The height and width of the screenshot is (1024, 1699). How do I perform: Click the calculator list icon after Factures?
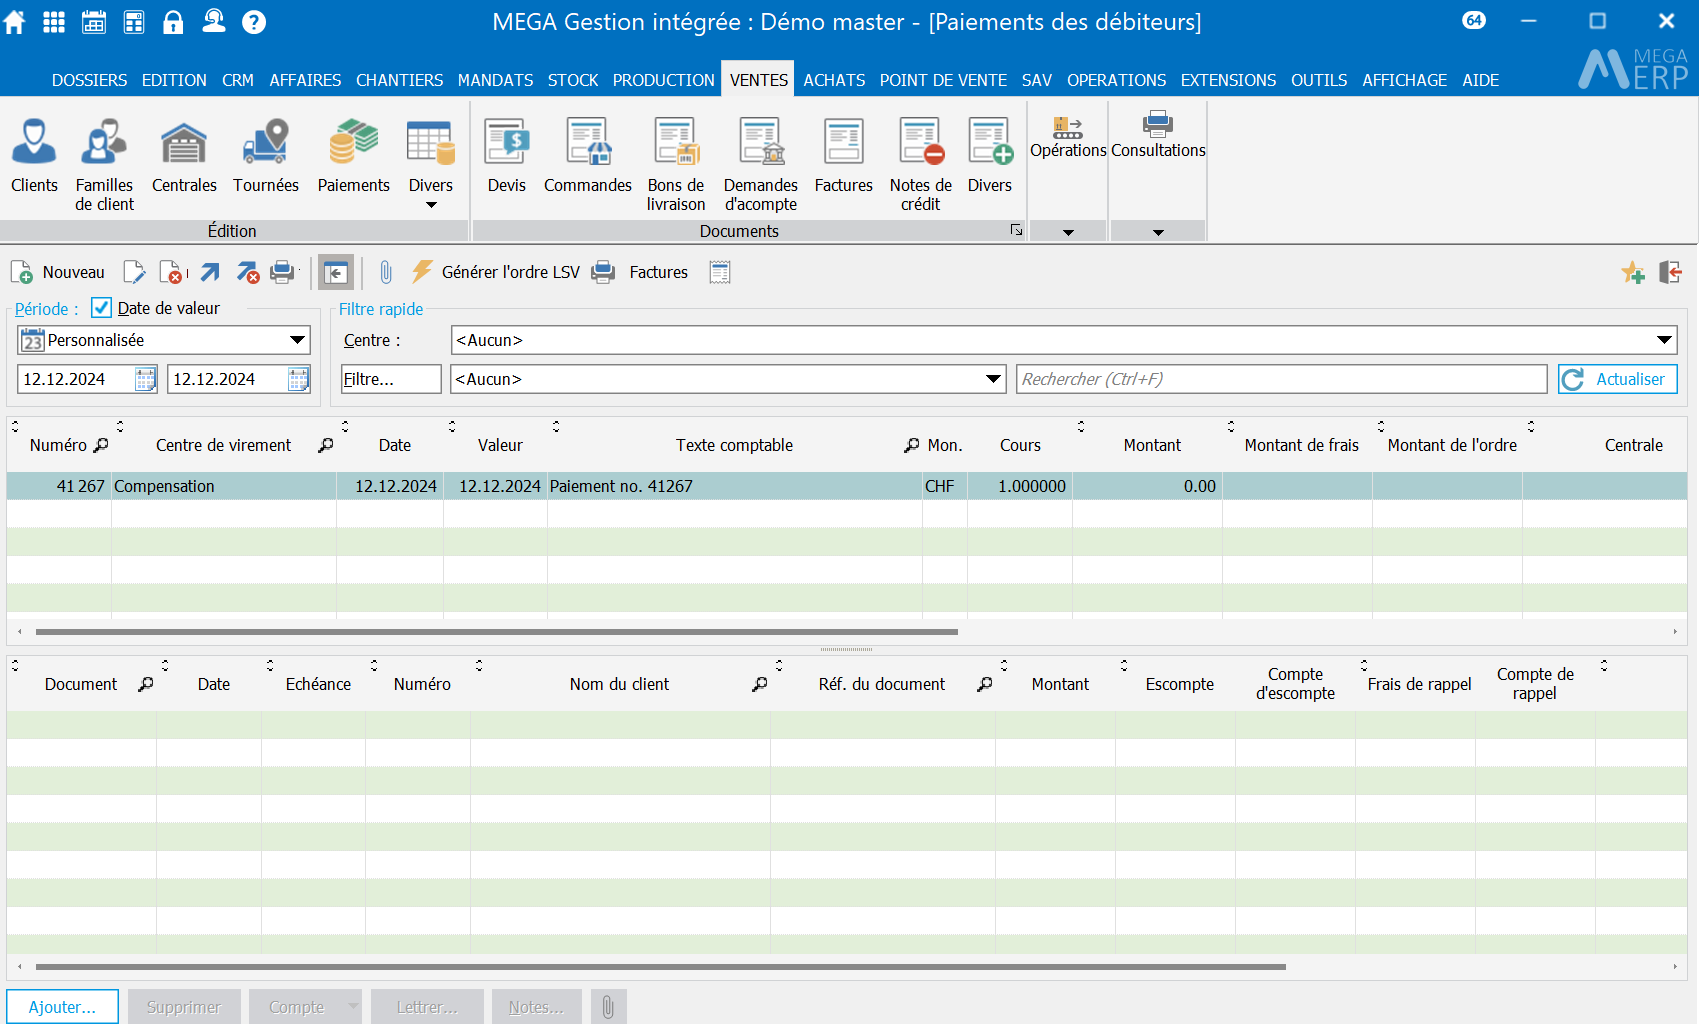[720, 272]
